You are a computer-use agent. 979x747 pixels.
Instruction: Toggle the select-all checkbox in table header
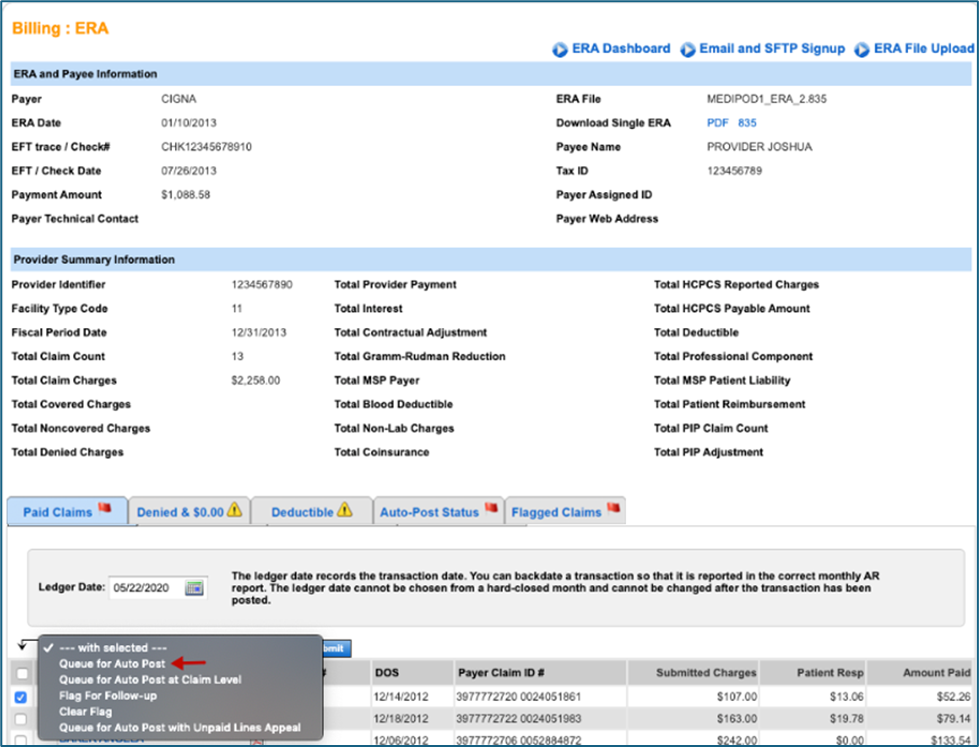pyautogui.click(x=22, y=673)
